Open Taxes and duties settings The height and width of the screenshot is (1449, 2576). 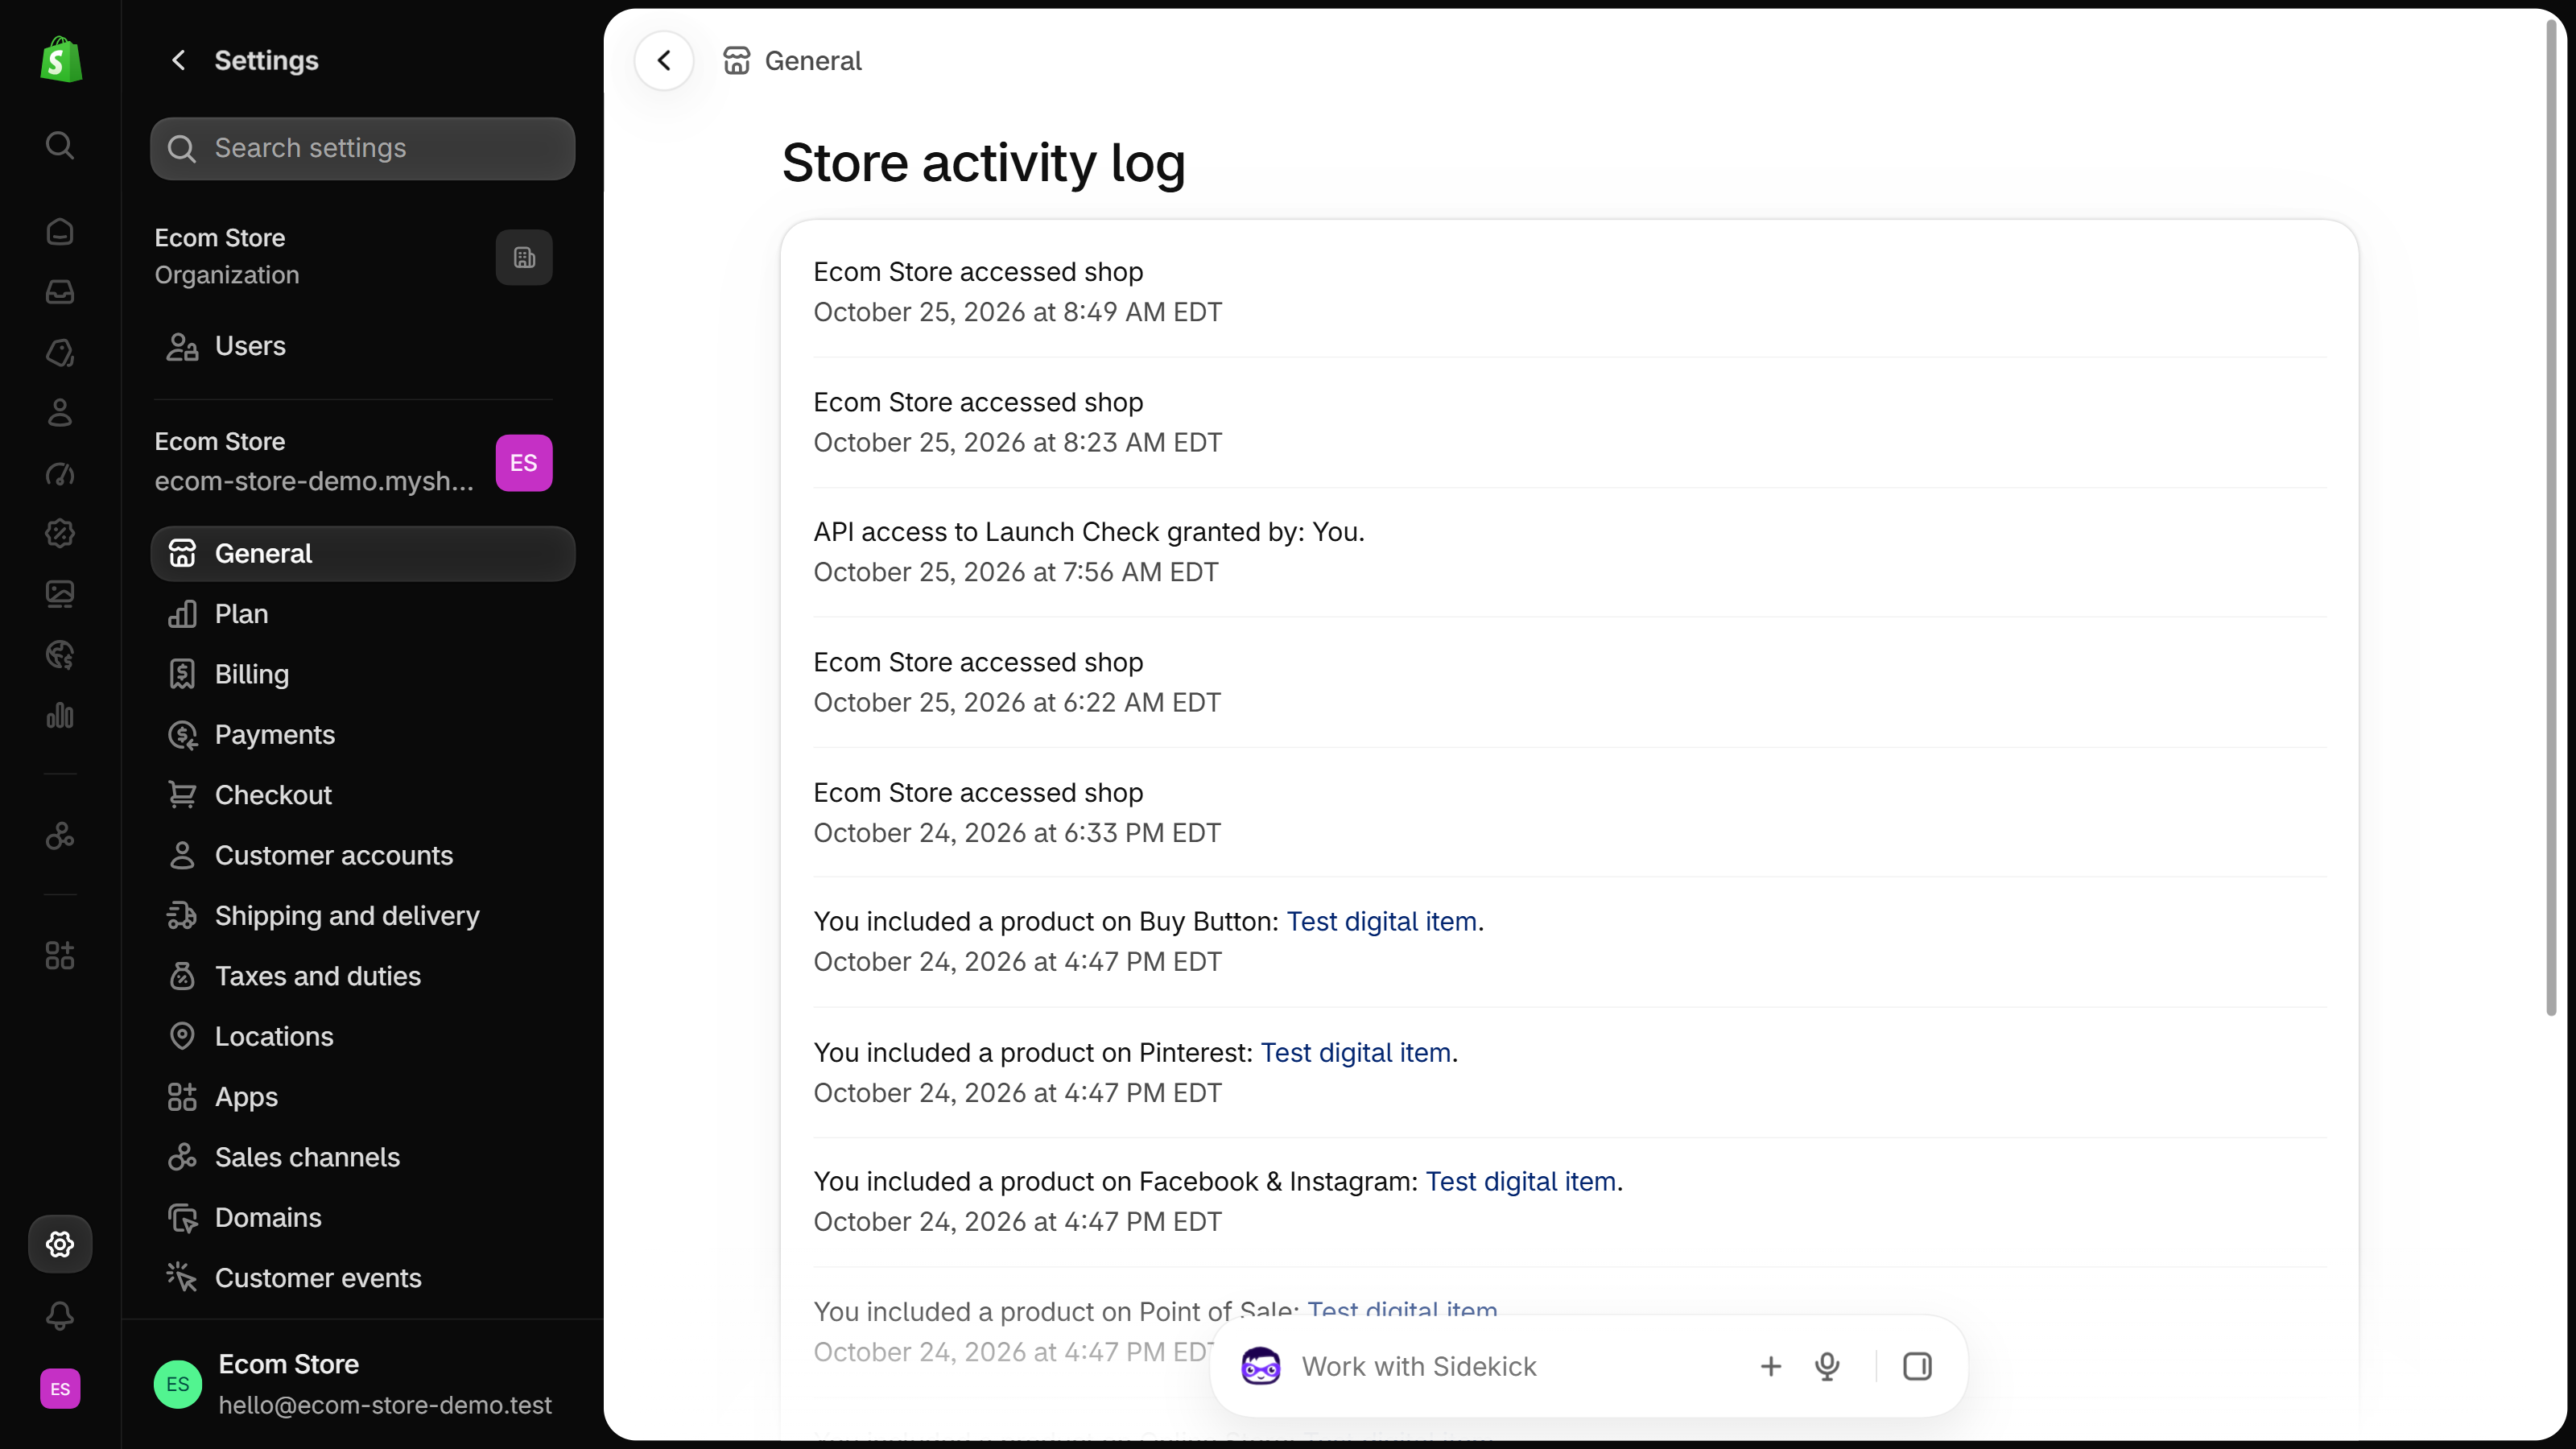click(363, 976)
